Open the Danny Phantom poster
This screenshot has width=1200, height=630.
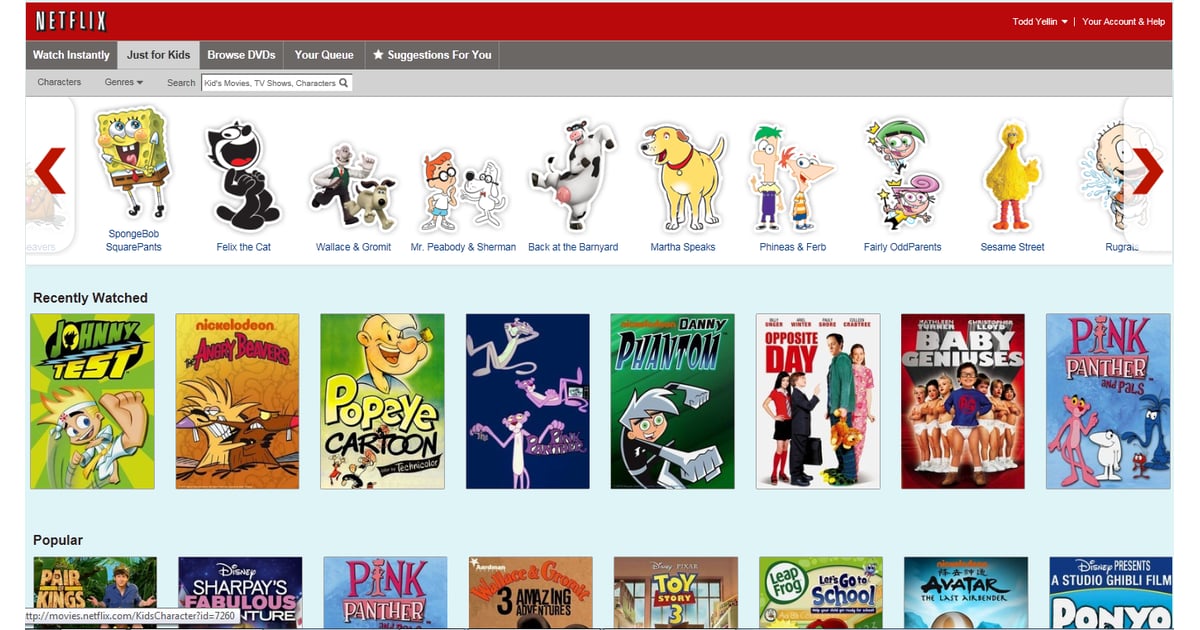click(x=672, y=401)
